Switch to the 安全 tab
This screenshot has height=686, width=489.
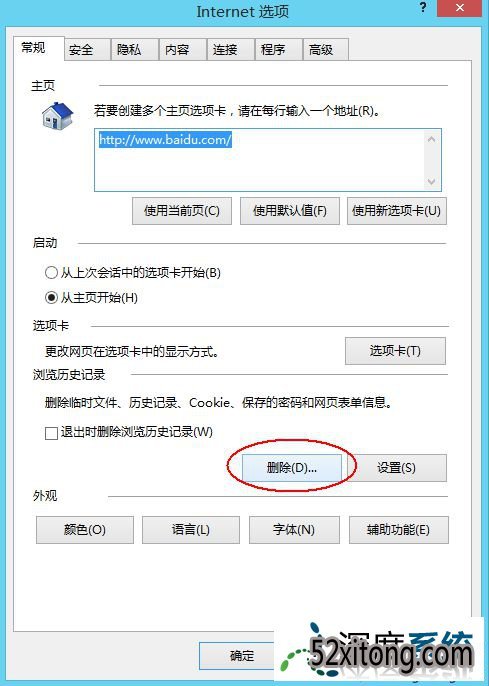[x=87, y=49]
